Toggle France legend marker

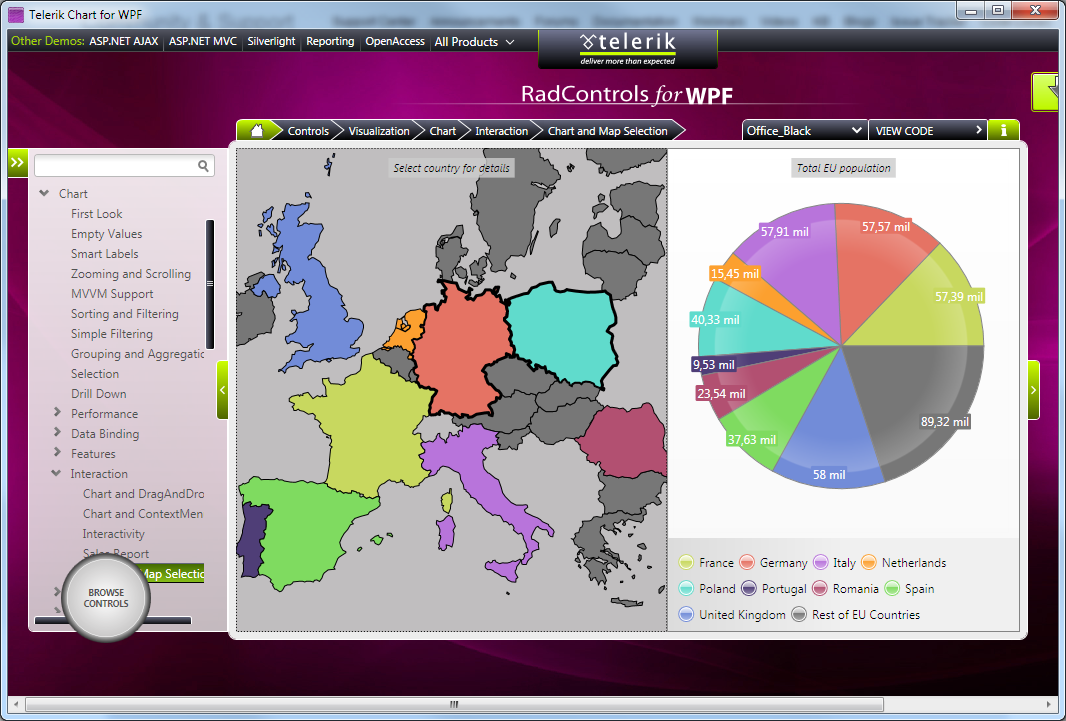686,563
